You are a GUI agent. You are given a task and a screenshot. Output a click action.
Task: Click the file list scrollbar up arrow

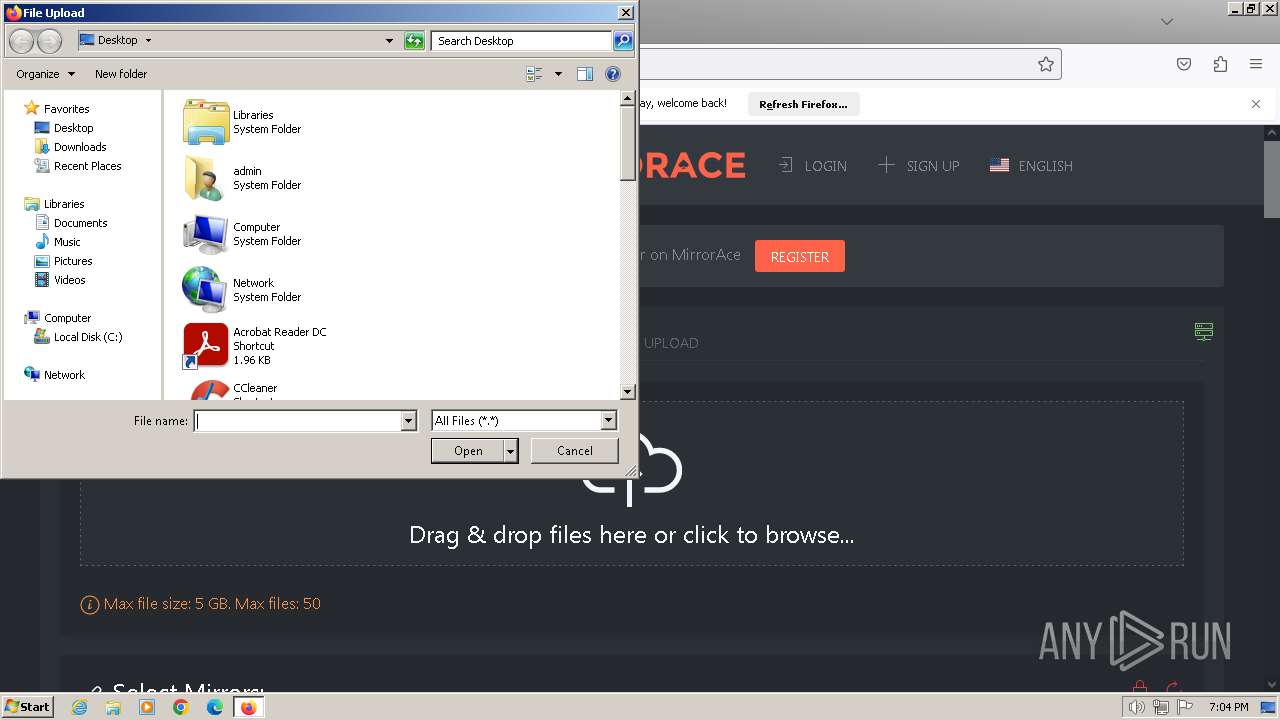point(628,99)
